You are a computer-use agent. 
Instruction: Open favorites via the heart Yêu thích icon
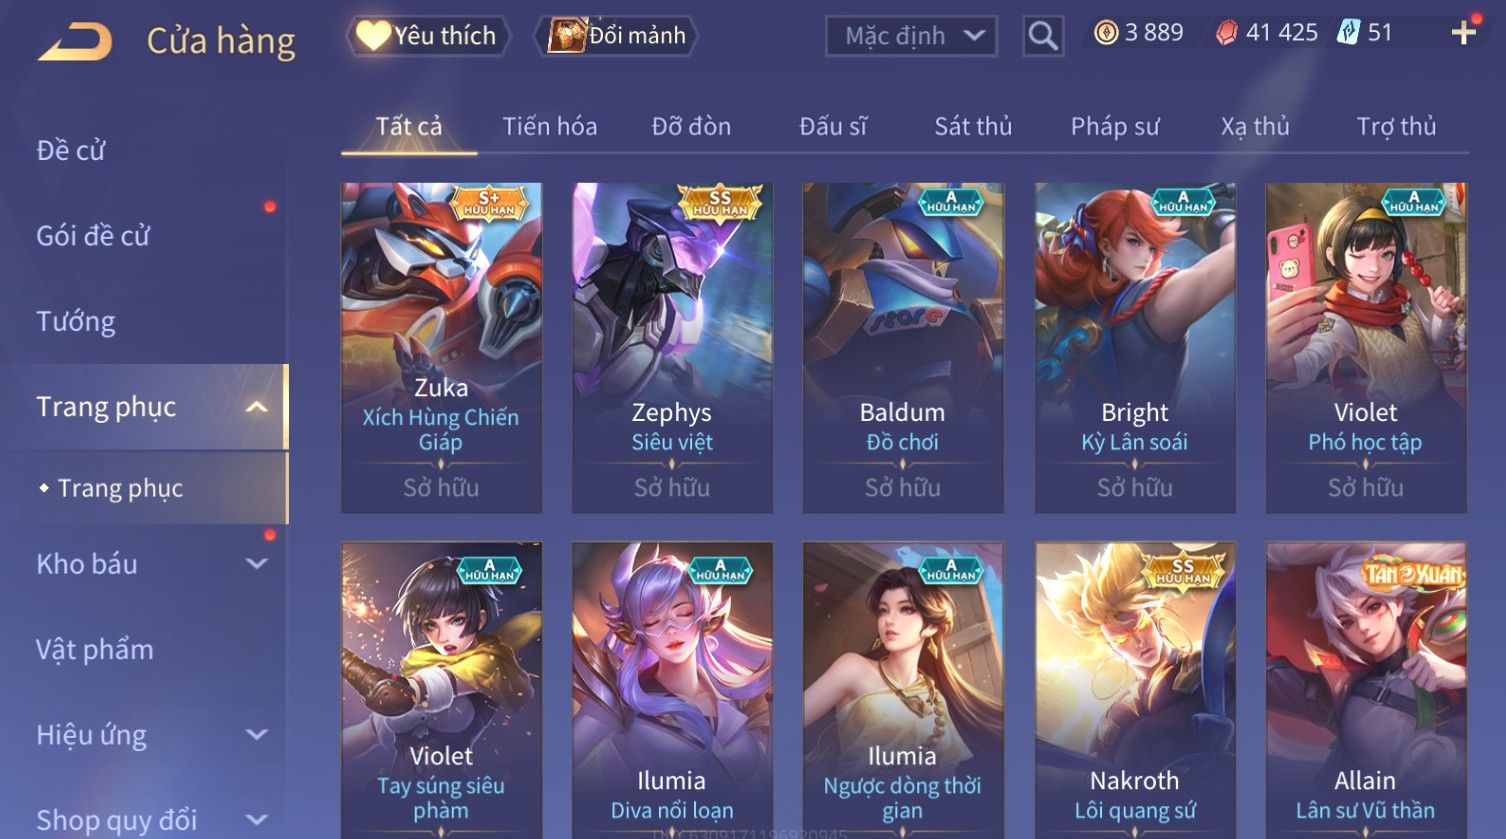point(373,36)
